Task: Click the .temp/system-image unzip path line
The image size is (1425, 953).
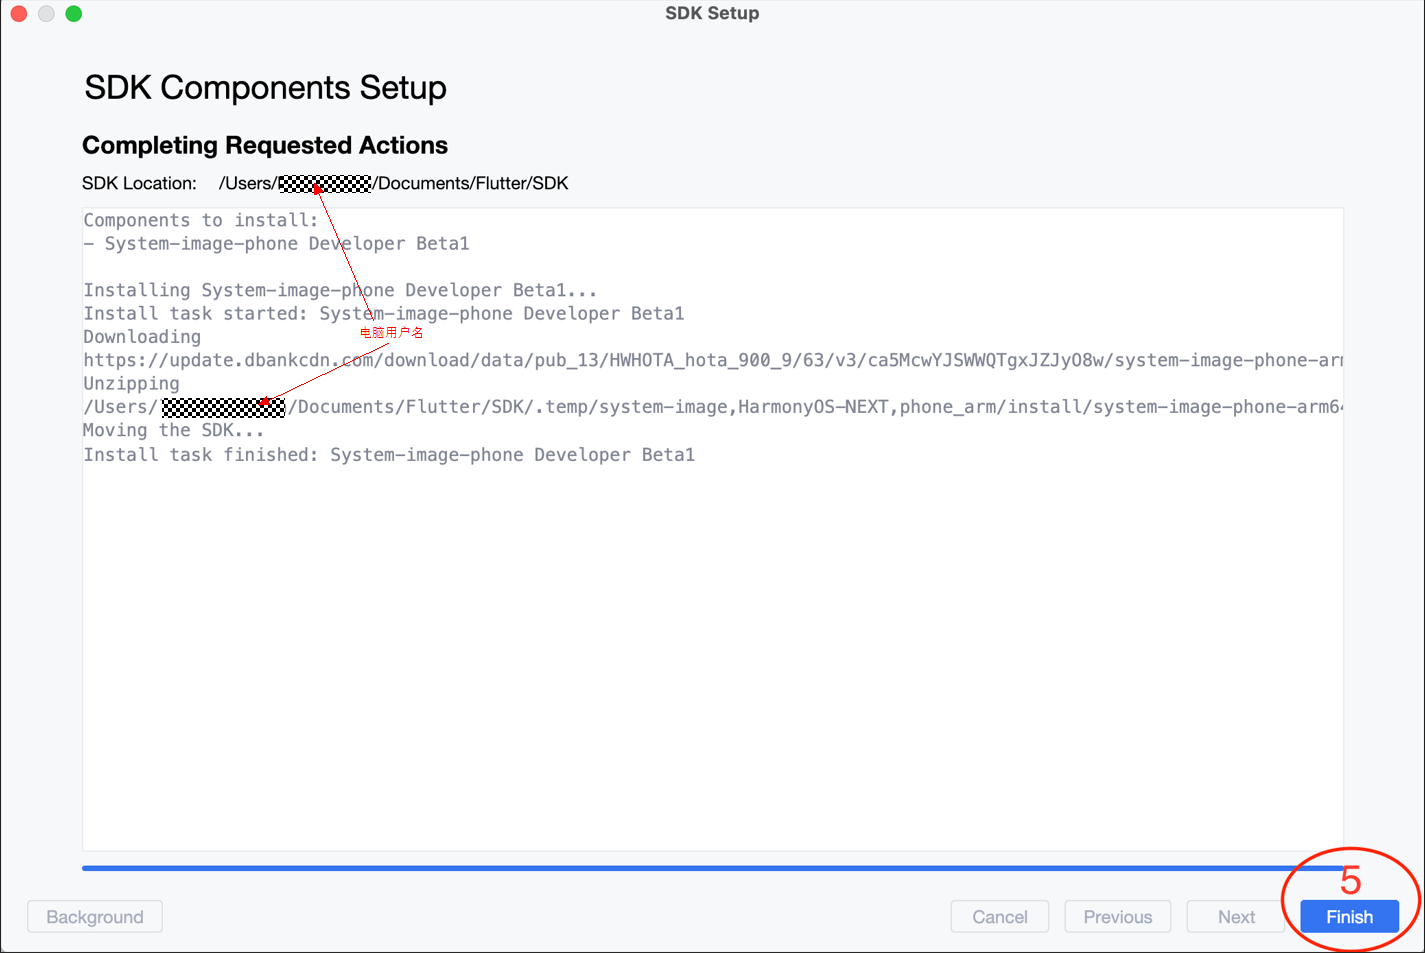Action: (713, 407)
